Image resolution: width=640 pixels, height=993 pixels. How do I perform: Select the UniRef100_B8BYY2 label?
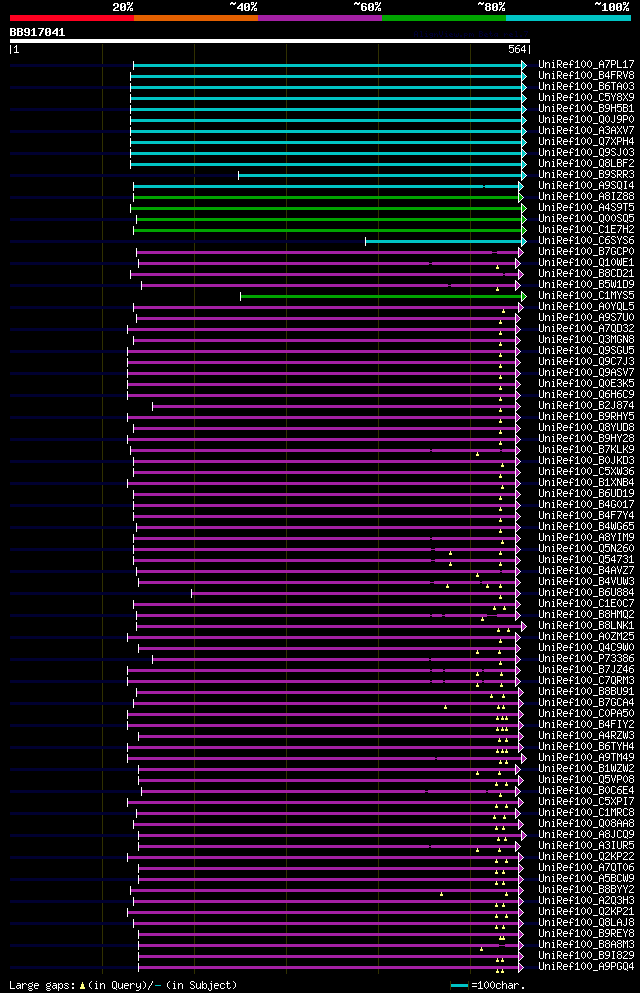(x=586, y=889)
